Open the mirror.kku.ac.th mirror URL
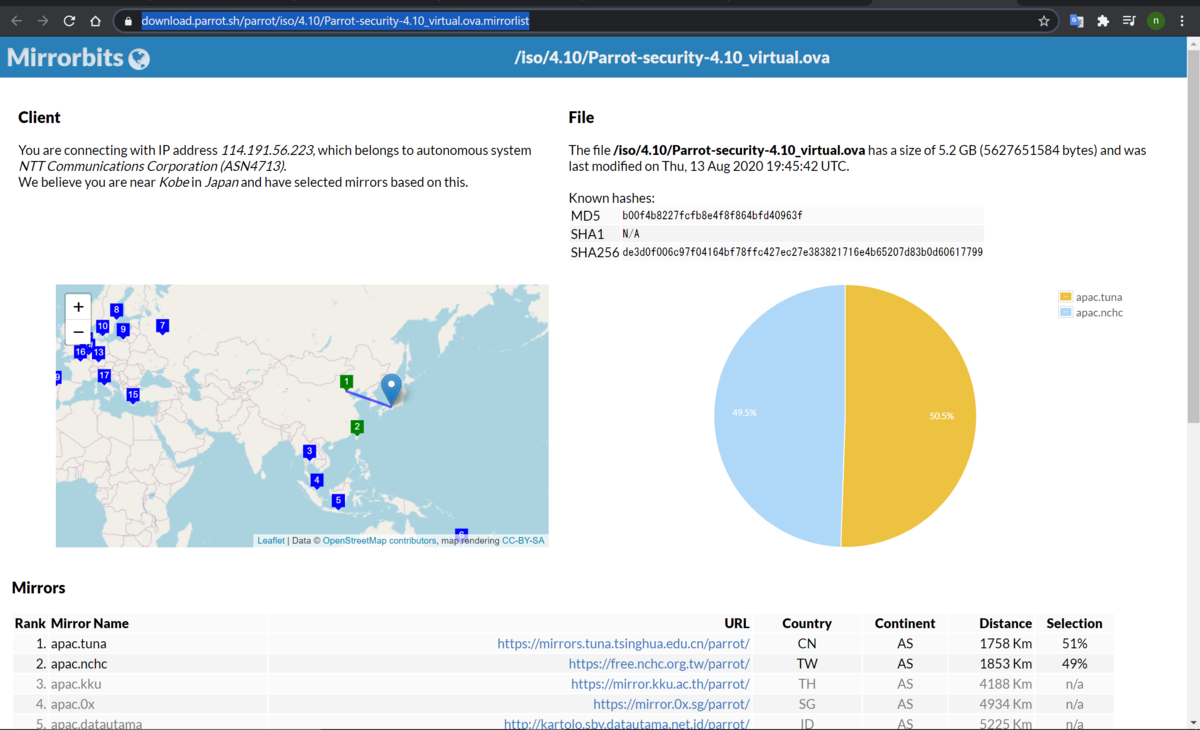Screen dimensions: 1200x730 [x=660, y=684]
